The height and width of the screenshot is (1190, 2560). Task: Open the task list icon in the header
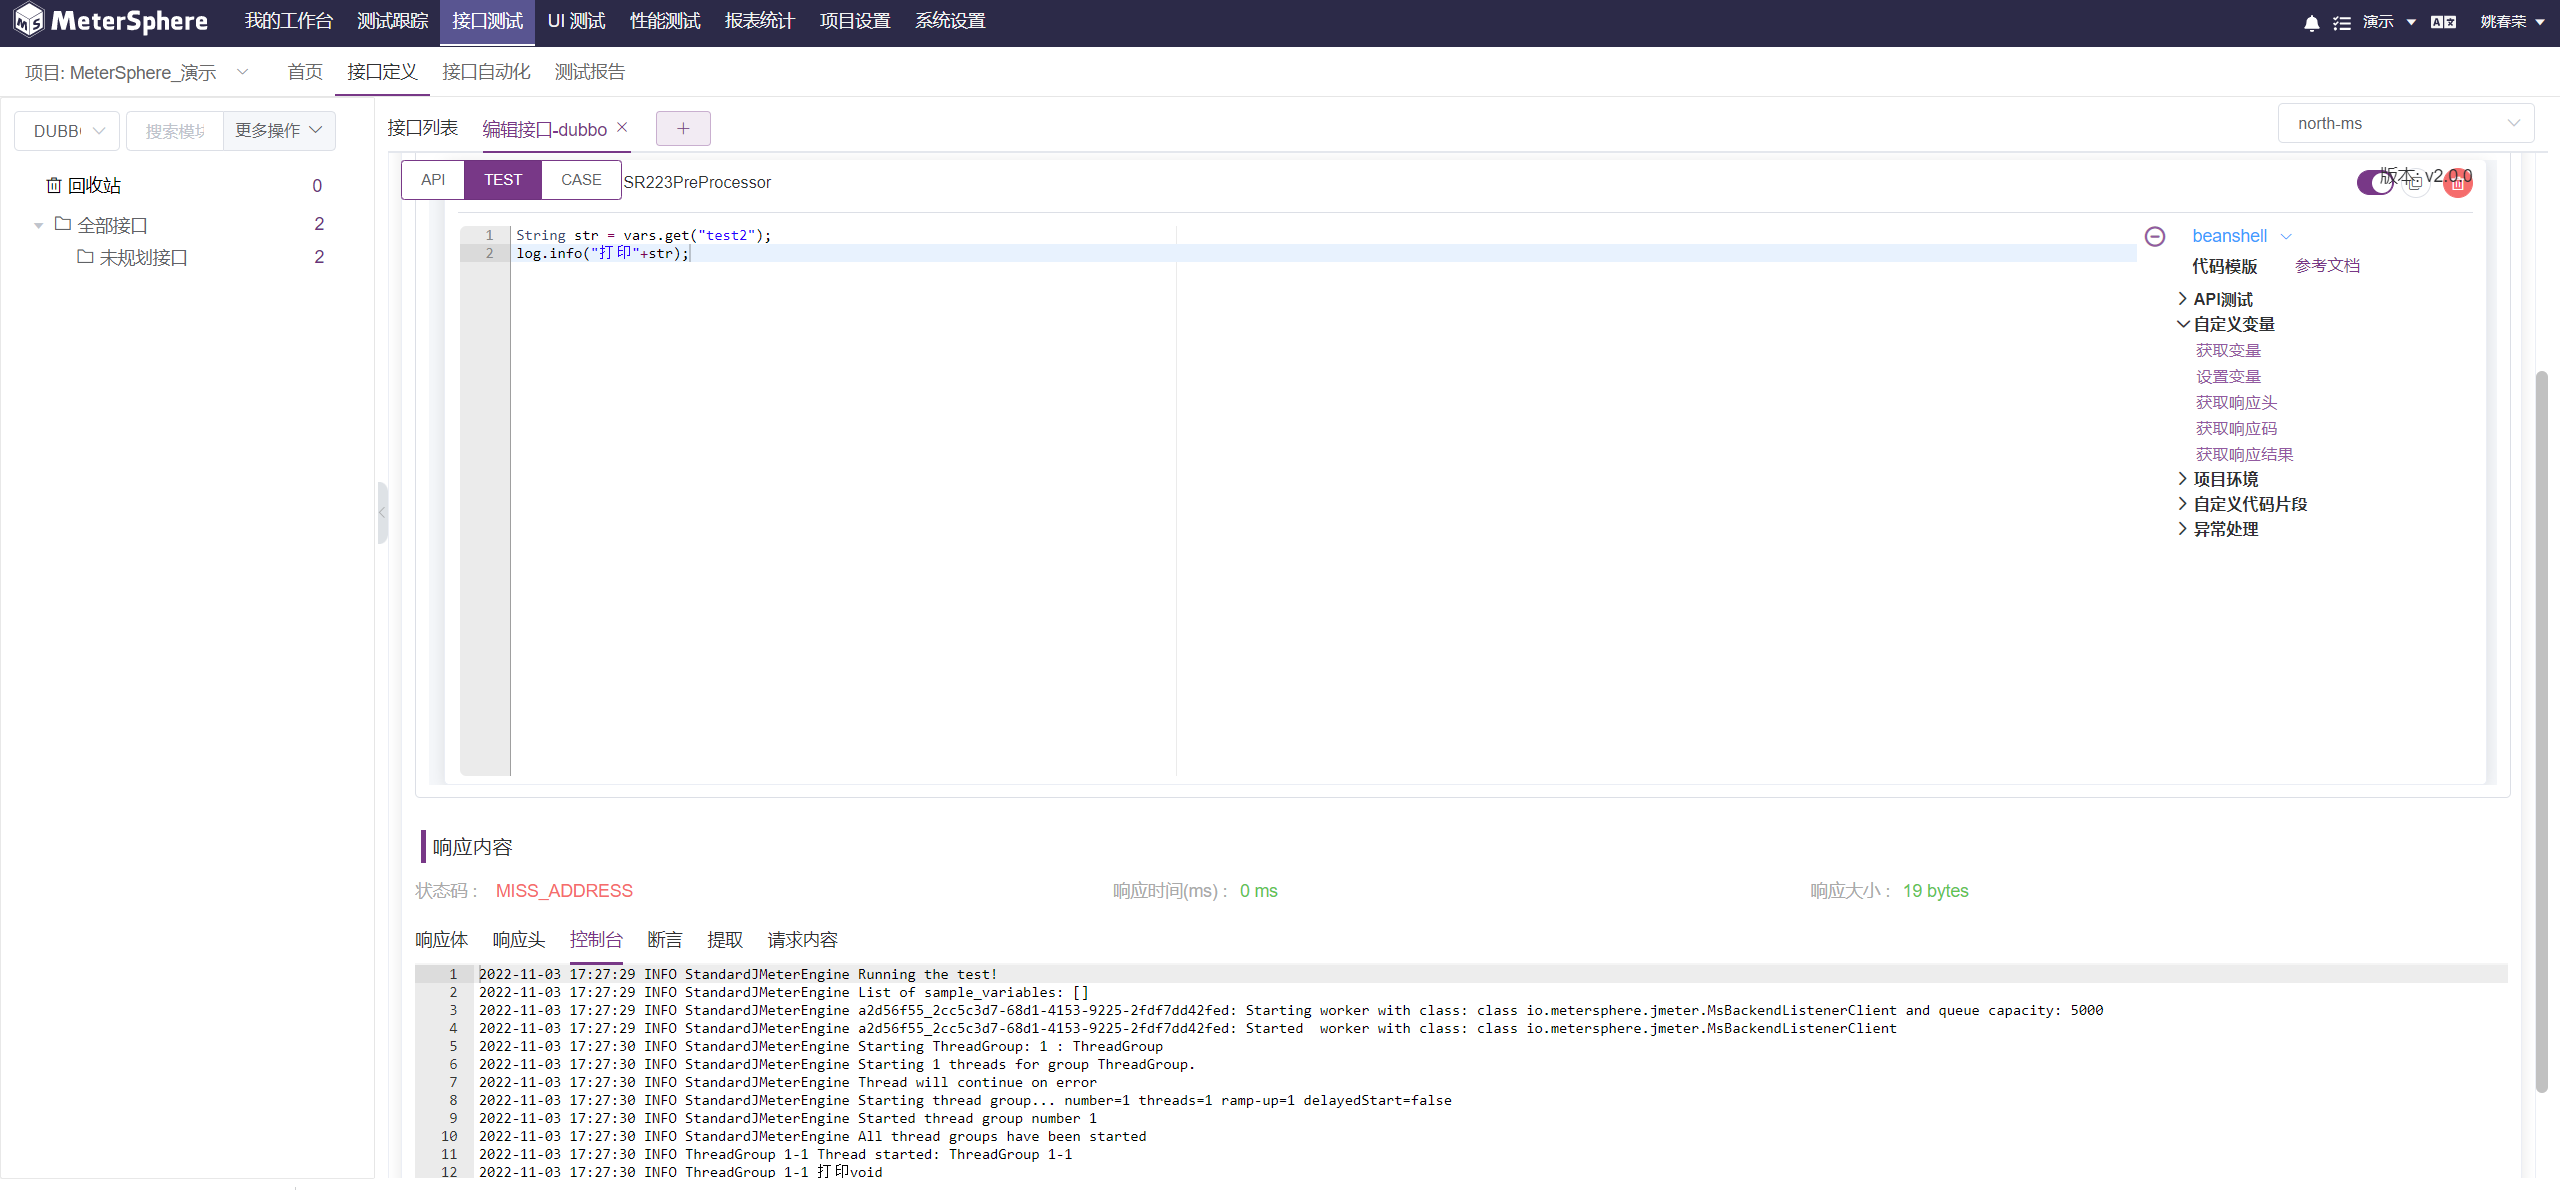point(2344,22)
